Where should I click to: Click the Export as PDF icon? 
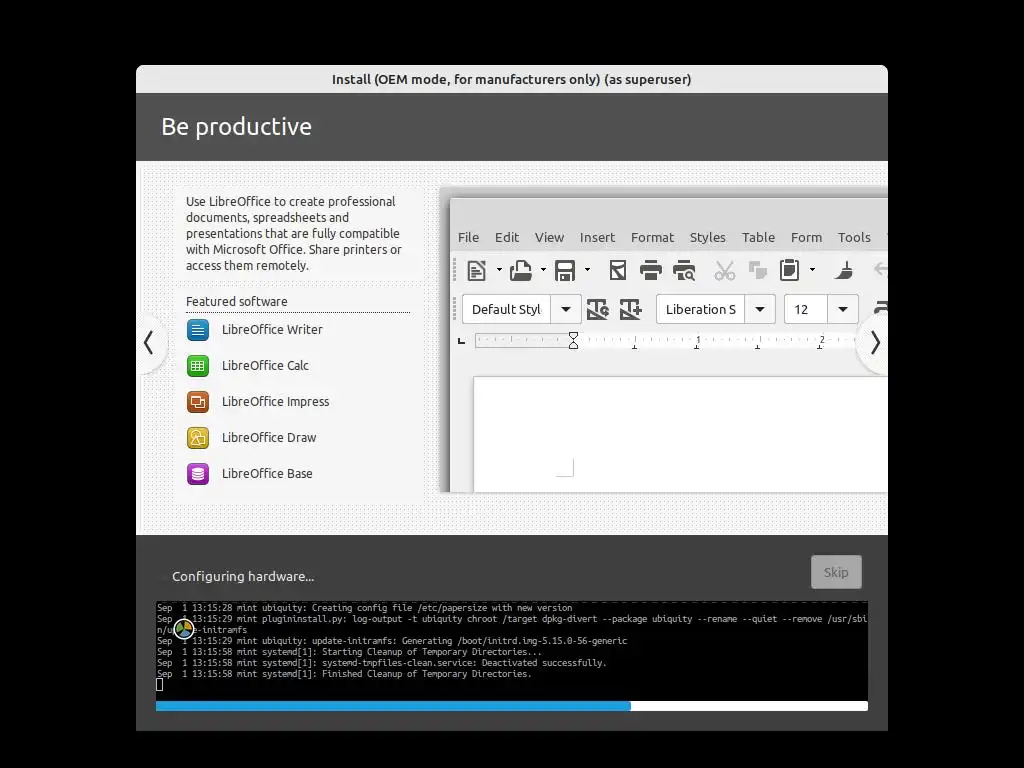coord(618,270)
